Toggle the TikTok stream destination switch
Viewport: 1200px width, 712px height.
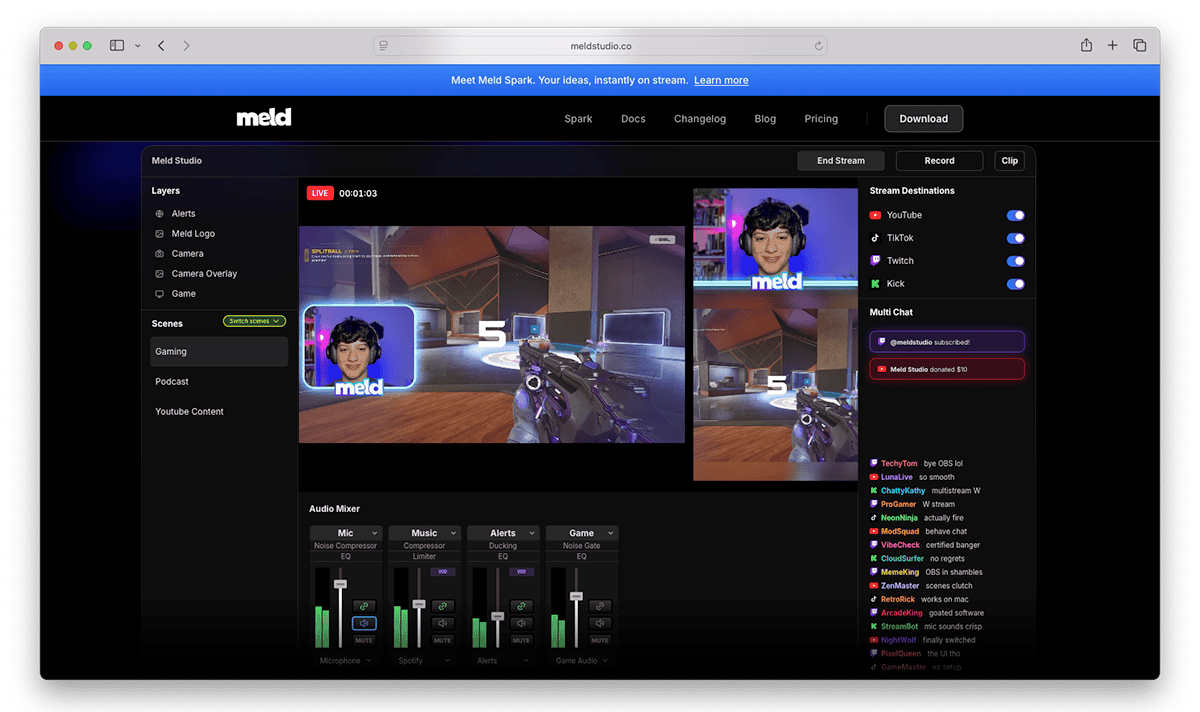click(x=1015, y=238)
